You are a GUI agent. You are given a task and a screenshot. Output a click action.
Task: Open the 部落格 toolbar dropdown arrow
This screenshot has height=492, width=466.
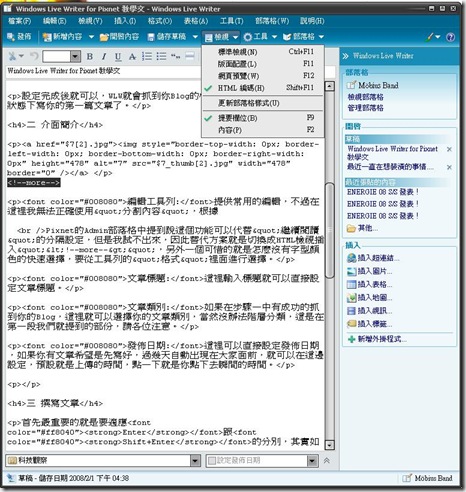[321, 37]
